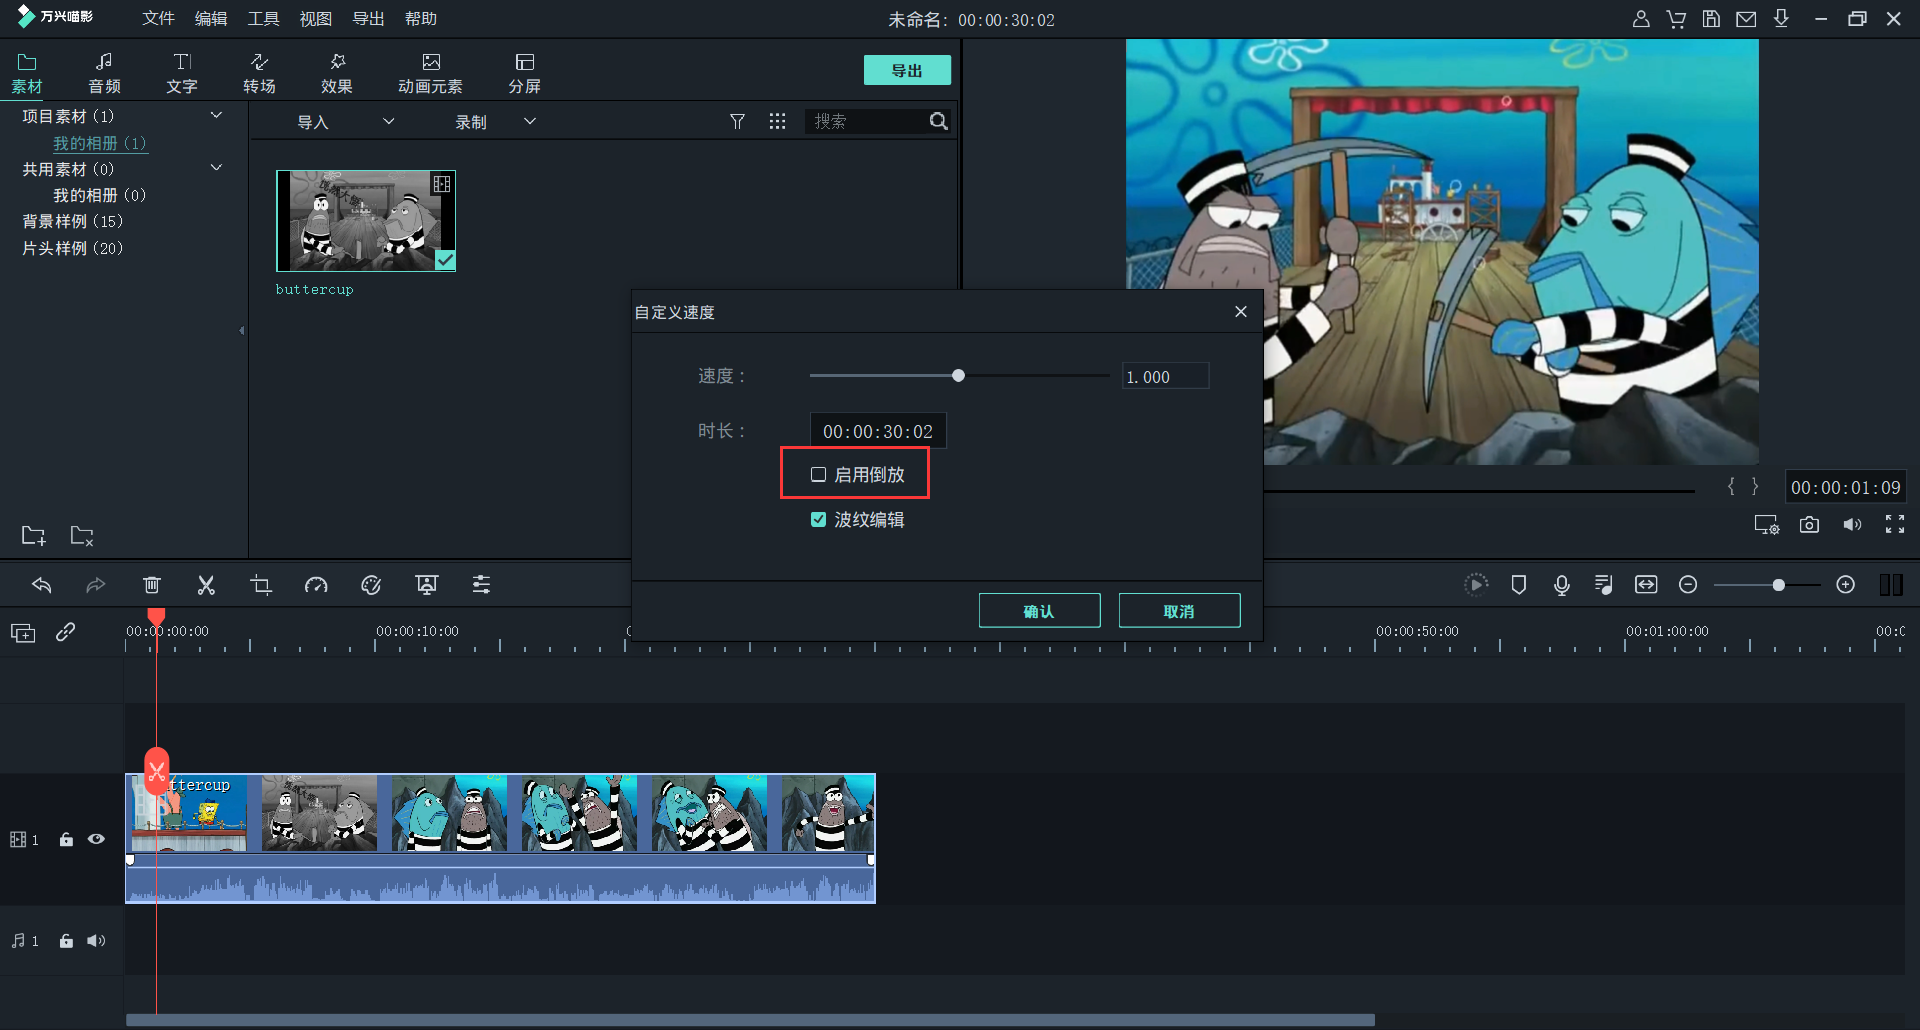Click the 确认 confirm button
Screen dimensions: 1920x1030
point(1039,611)
